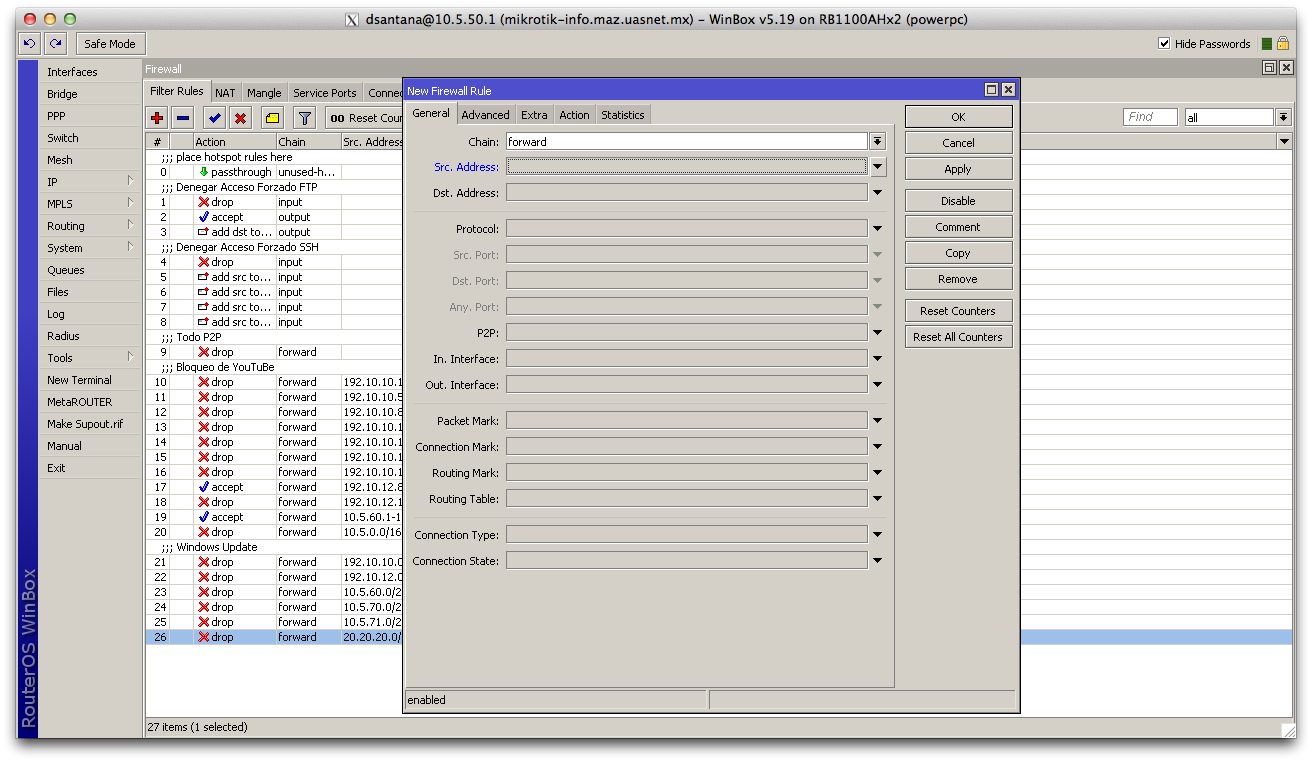
Task: Expand the Dst. Address field arrow
Action: coord(877,193)
